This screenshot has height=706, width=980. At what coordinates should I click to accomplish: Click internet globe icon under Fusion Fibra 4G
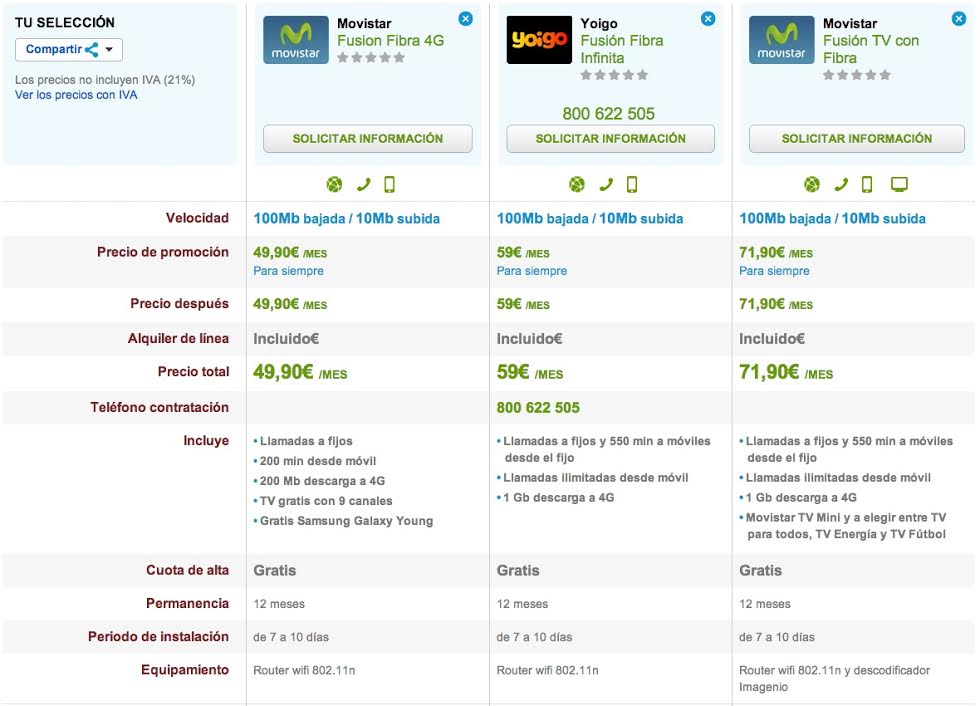point(334,184)
